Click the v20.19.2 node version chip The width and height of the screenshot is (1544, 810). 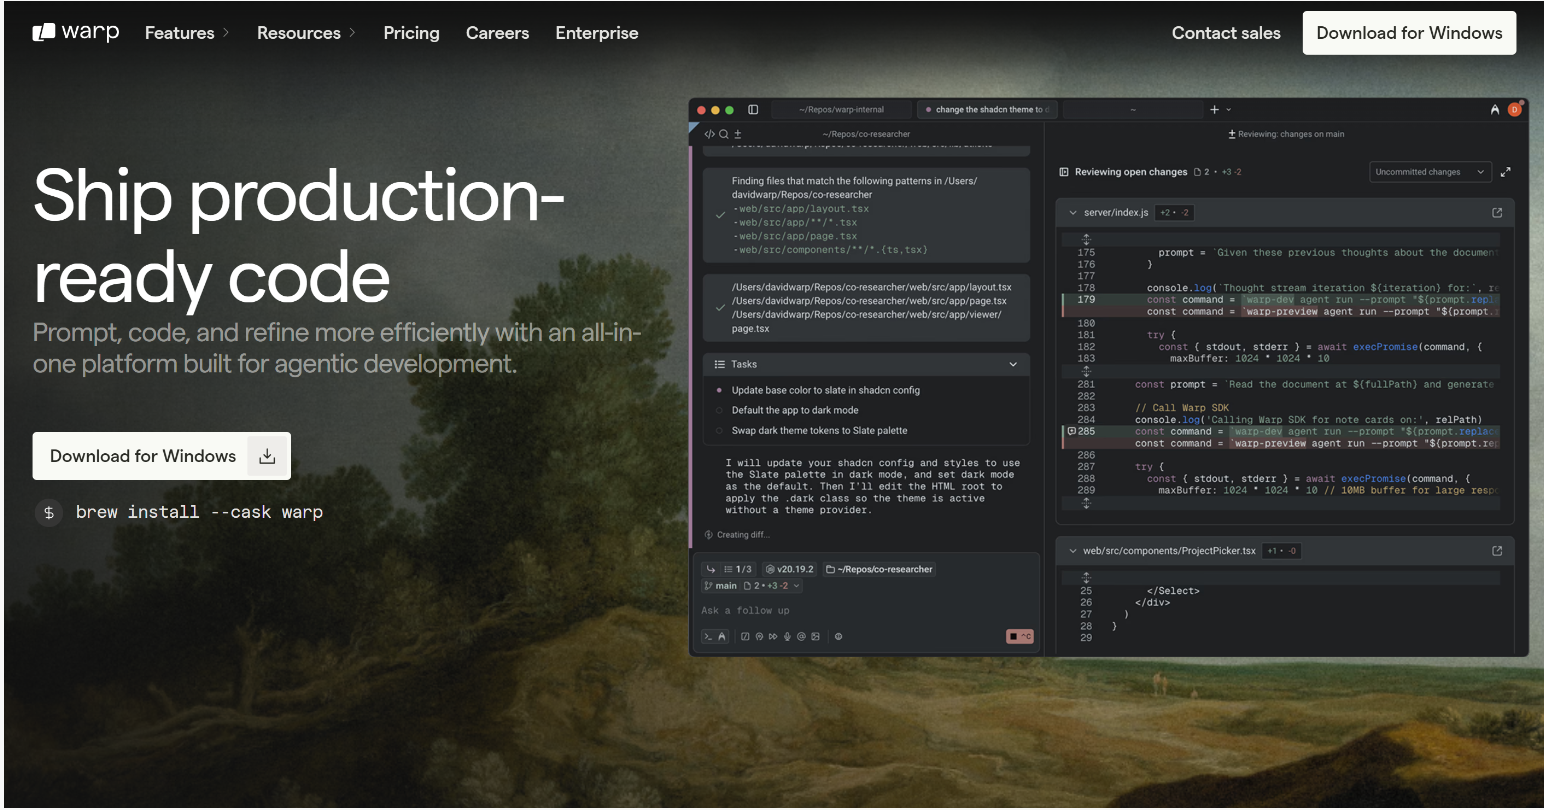[x=790, y=569]
